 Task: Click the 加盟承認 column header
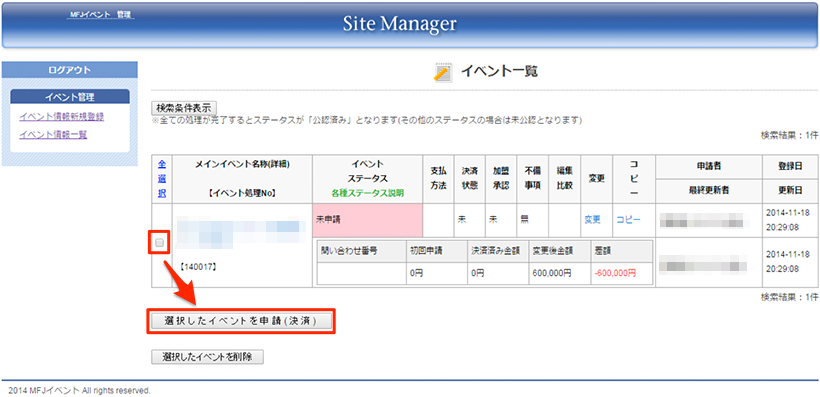pyautogui.click(x=500, y=179)
